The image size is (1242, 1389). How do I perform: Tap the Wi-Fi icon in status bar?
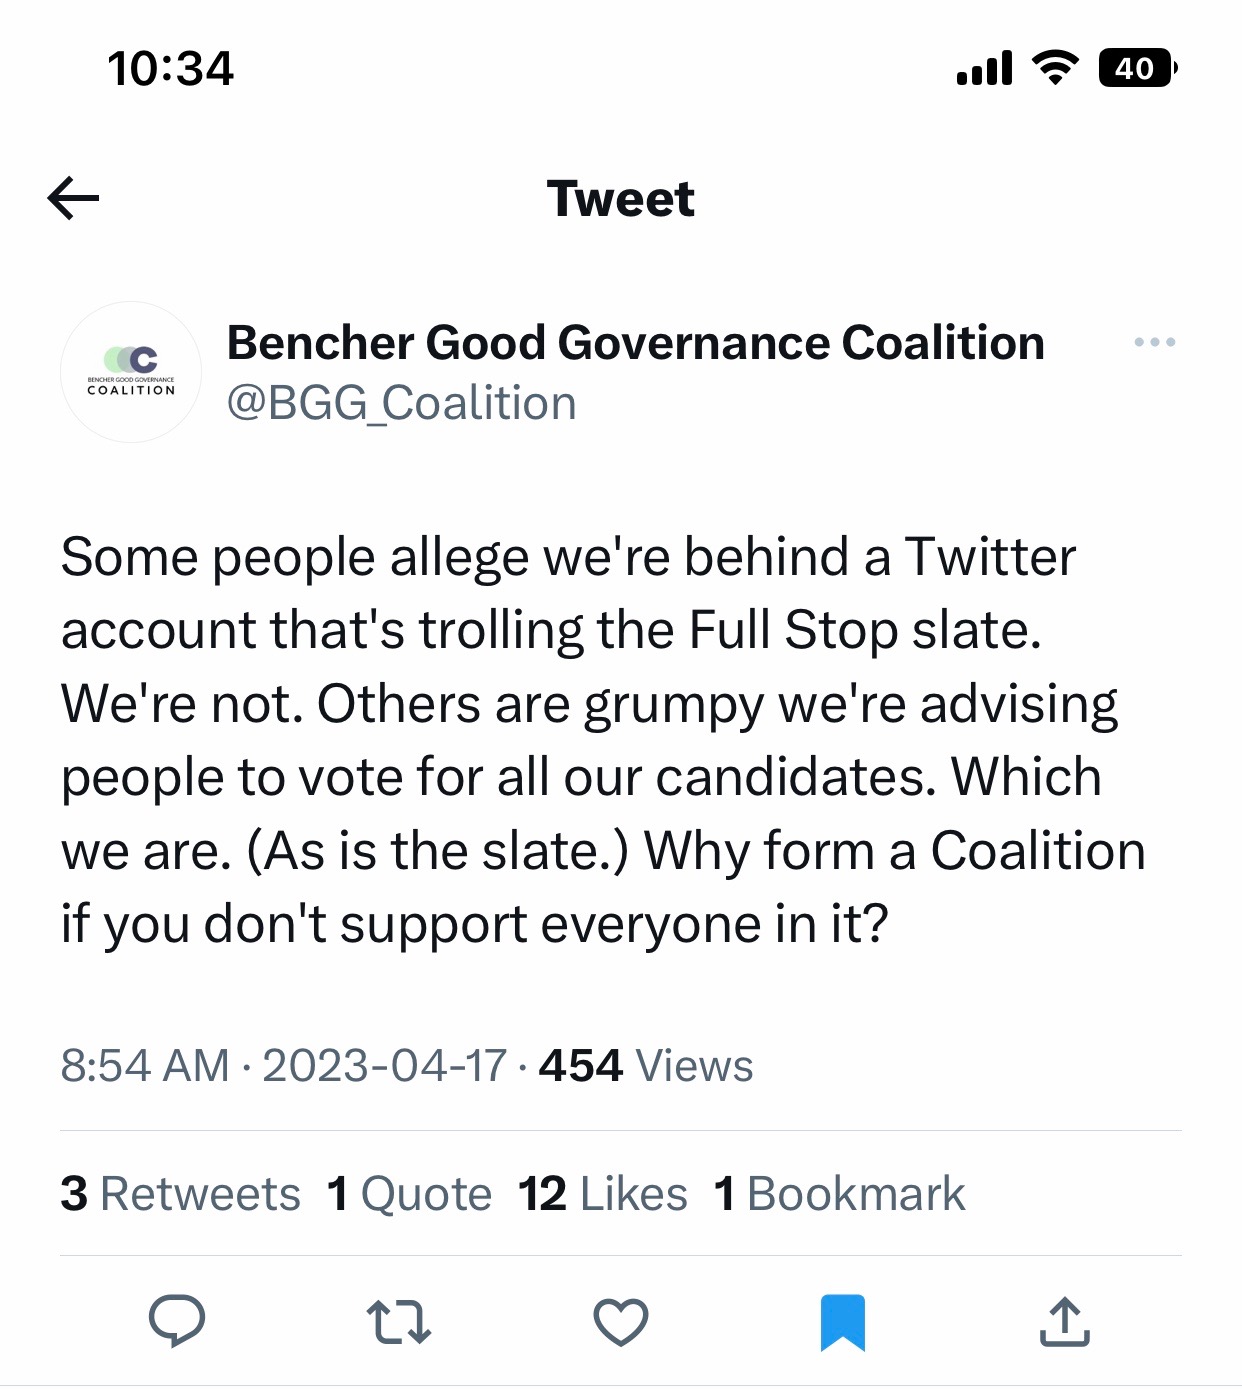pyautogui.click(x=1054, y=68)
